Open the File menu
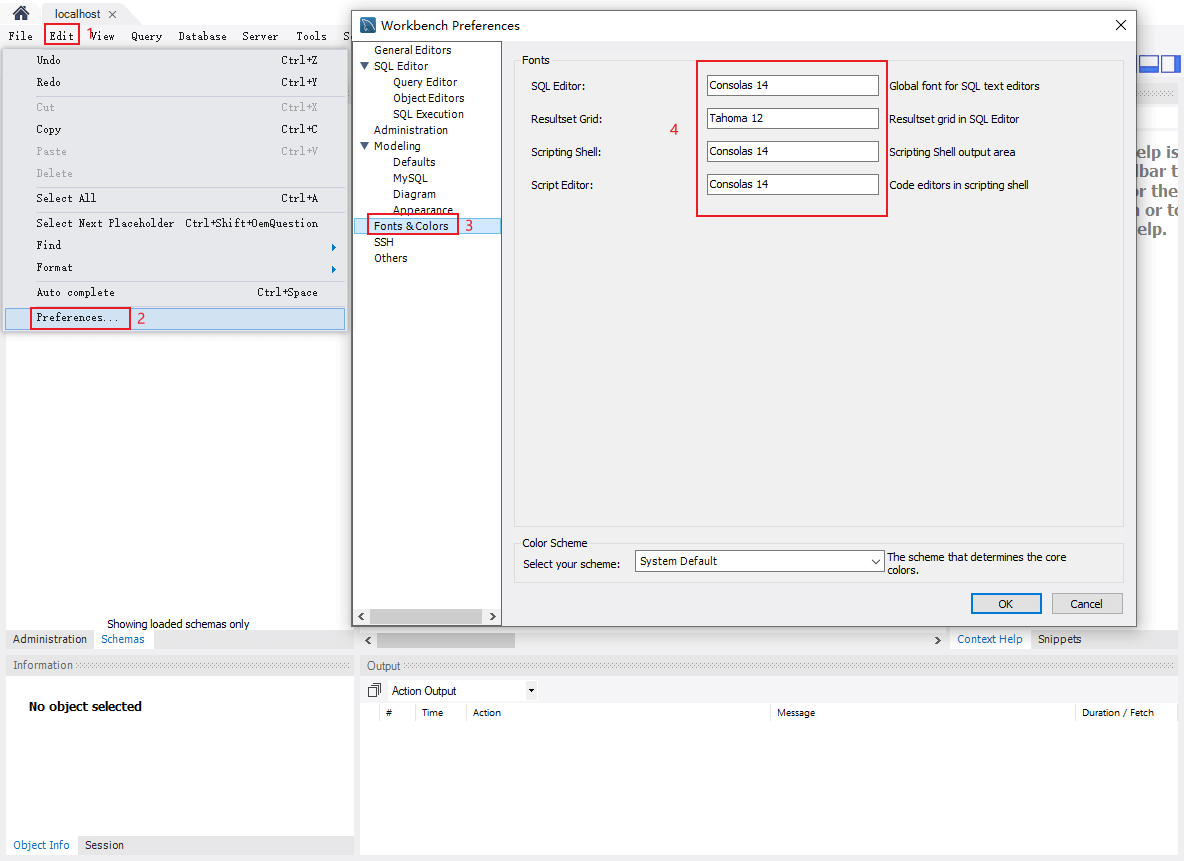1184x861 pixels. coord(20,35)
